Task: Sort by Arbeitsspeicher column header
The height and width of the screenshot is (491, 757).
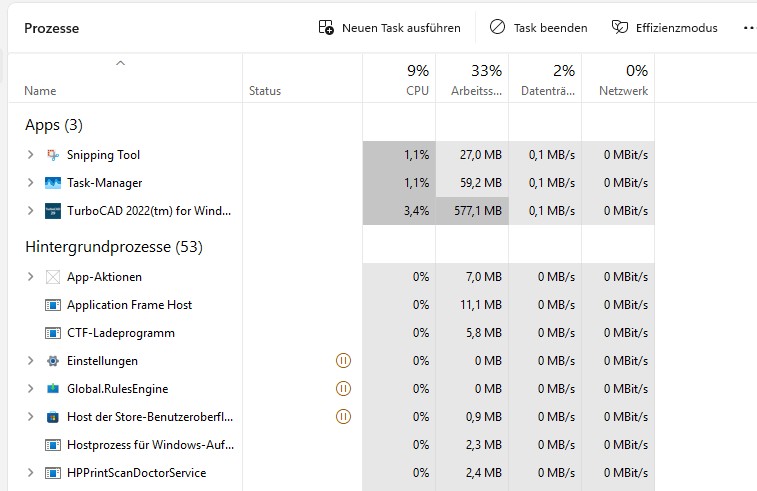Action: [x=473, y=80]
